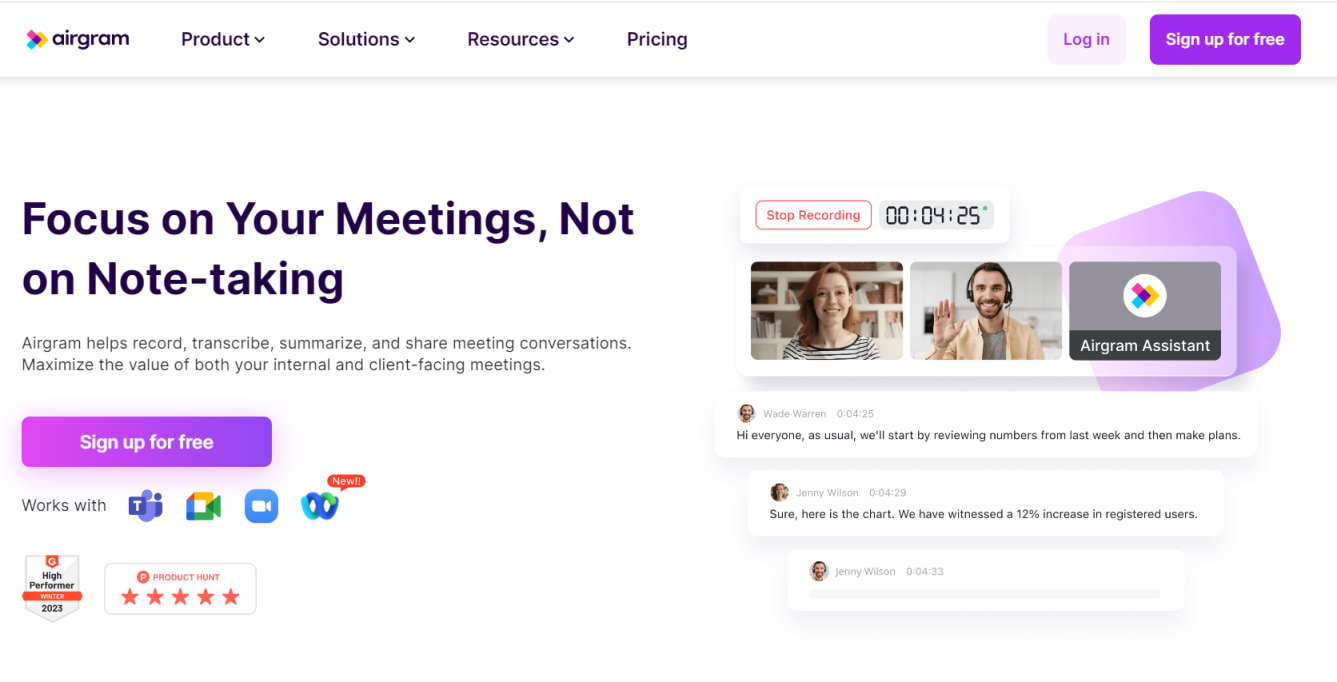Screen dimensions: 1337x682
Task: Click the Zoom icon
Action: [x=261, y=506]
